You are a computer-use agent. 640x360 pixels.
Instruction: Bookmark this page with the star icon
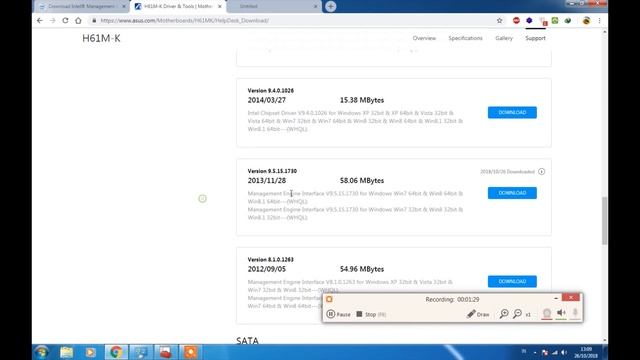(x=499, y=20)
